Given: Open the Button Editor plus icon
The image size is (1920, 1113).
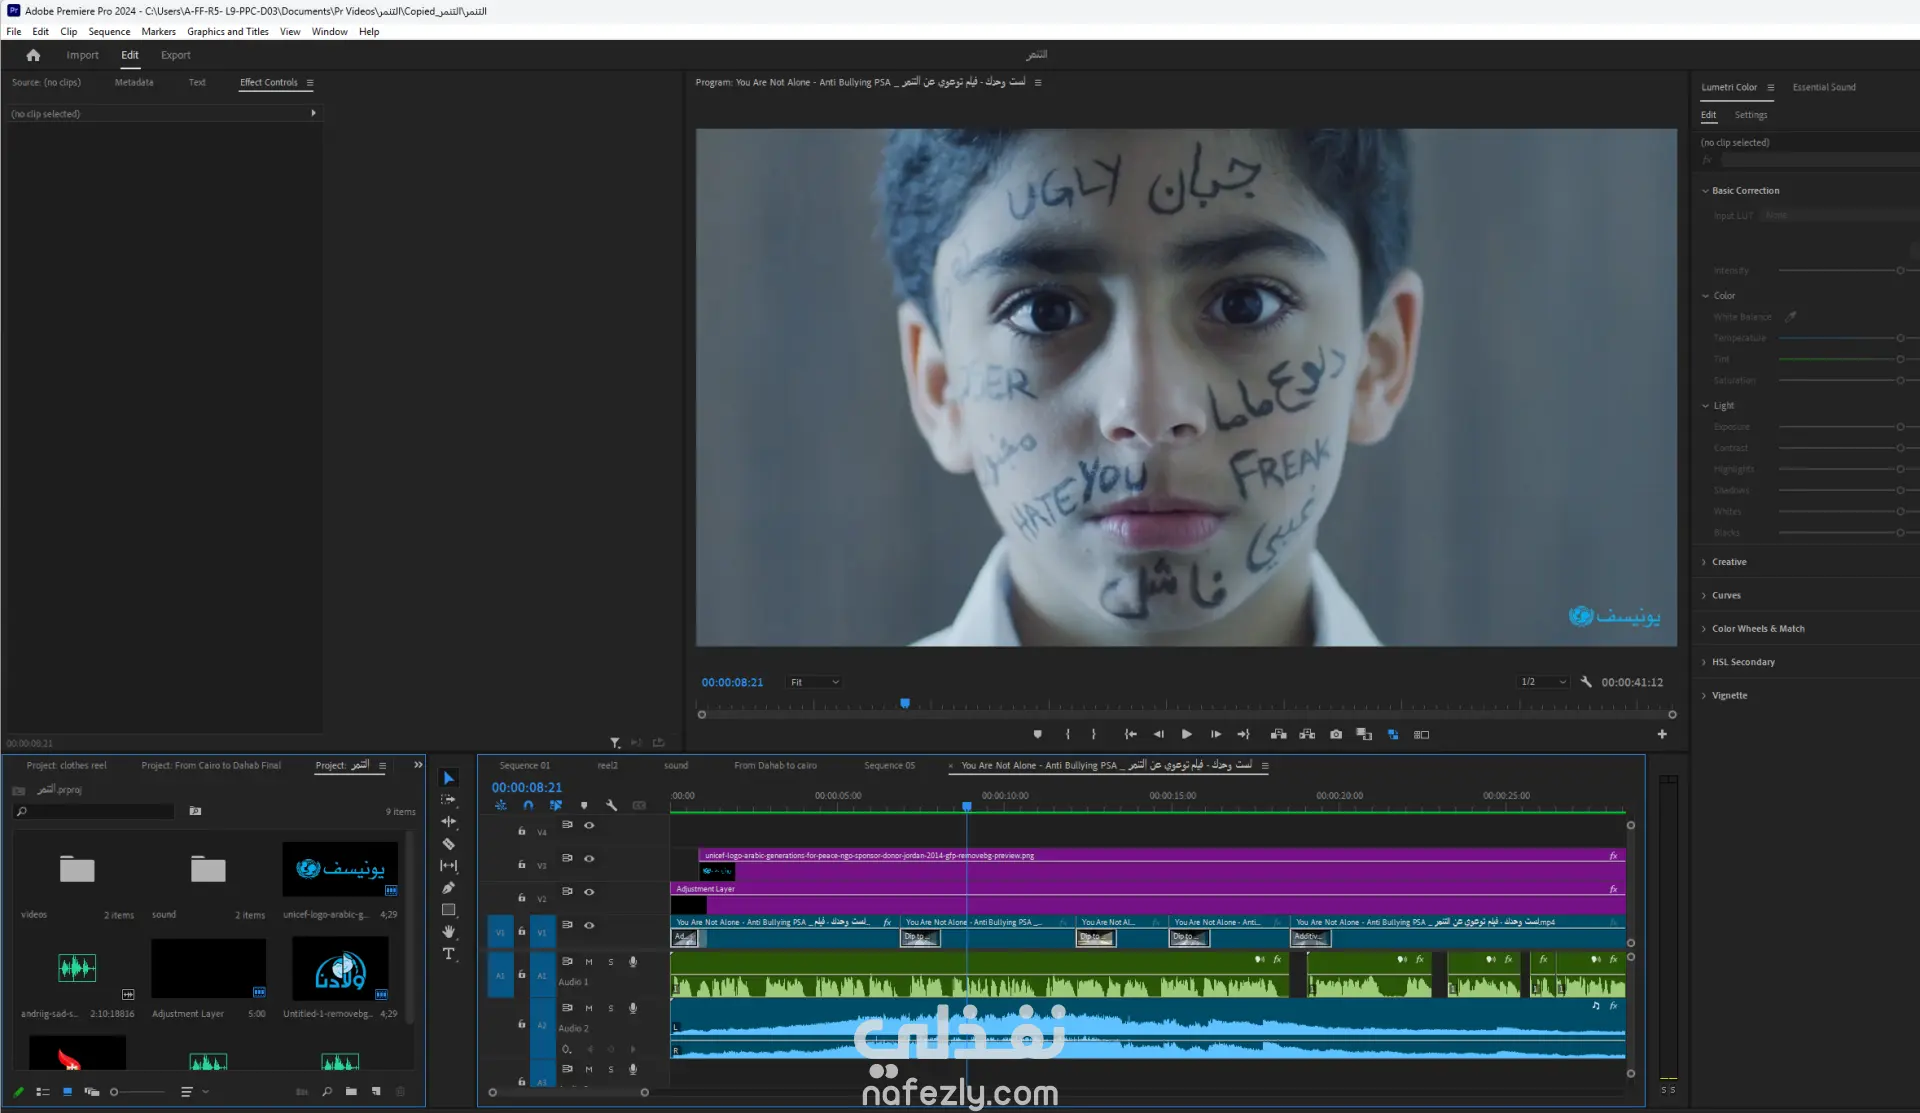Looking at the screenshot, I should [1662, 734].
